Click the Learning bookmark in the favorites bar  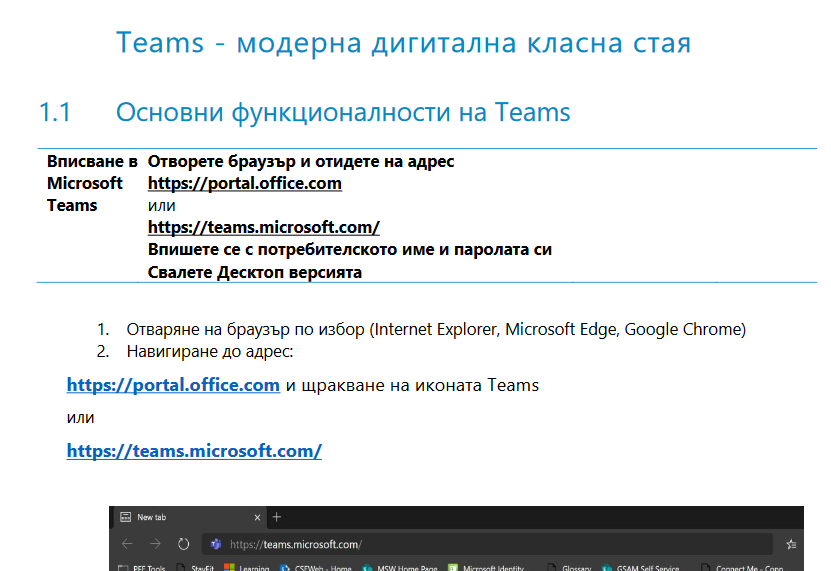(x=248, y=567)
